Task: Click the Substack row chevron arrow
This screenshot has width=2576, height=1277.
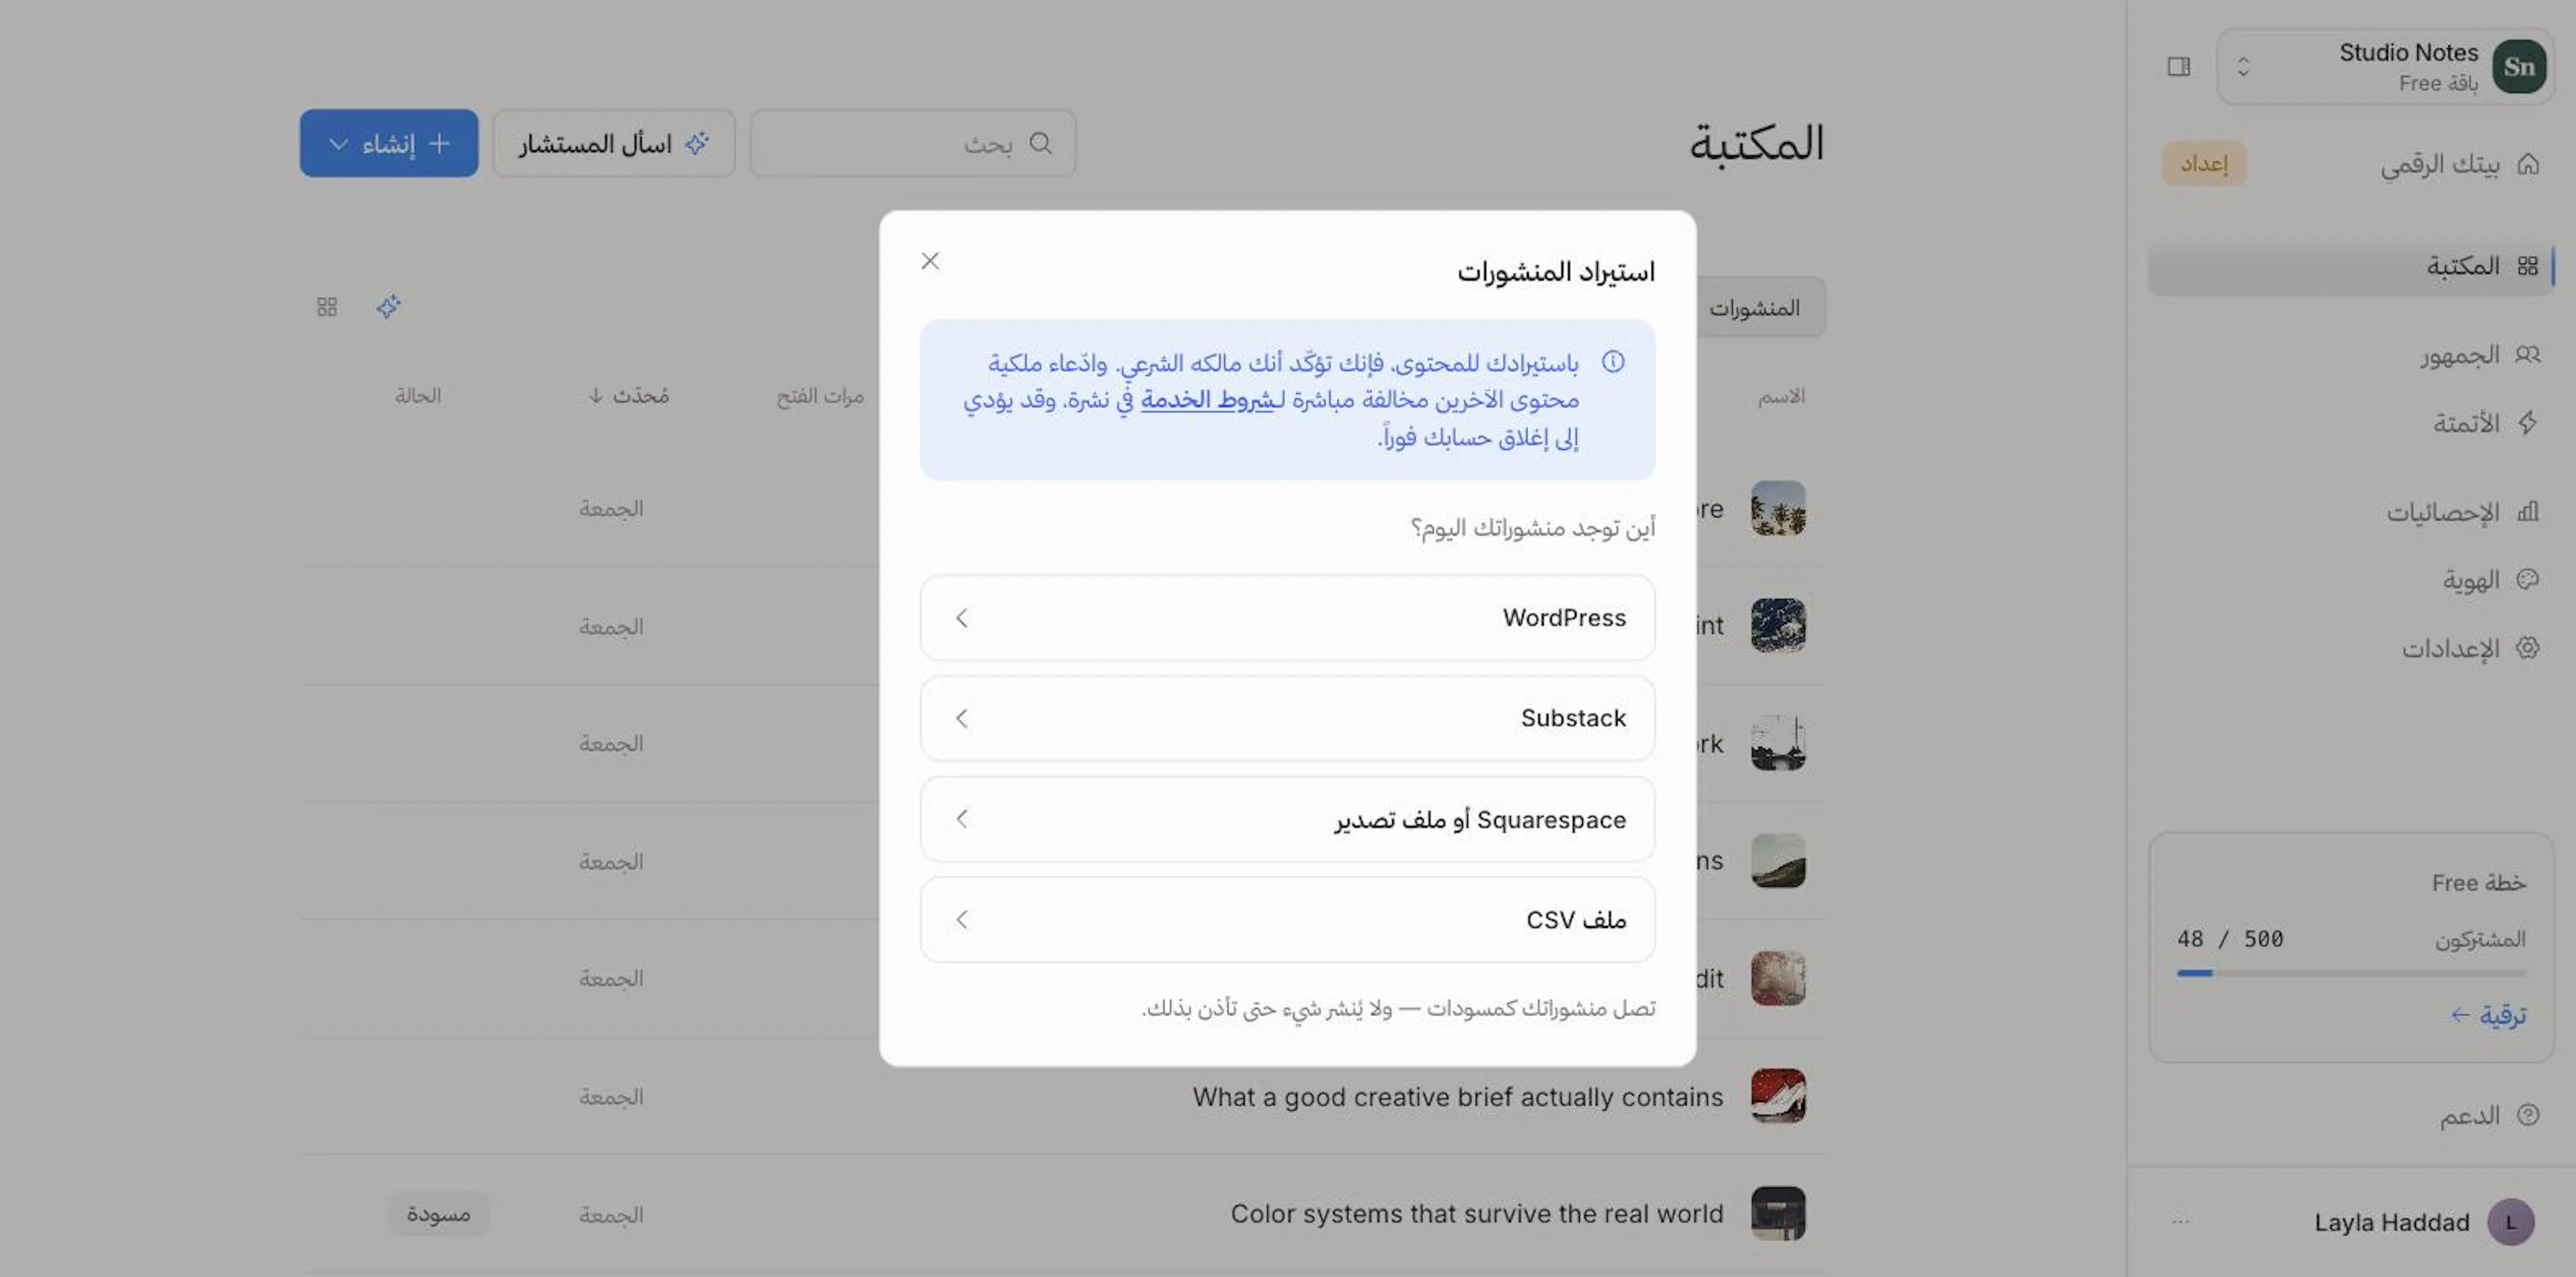Action: coord(962,718)
